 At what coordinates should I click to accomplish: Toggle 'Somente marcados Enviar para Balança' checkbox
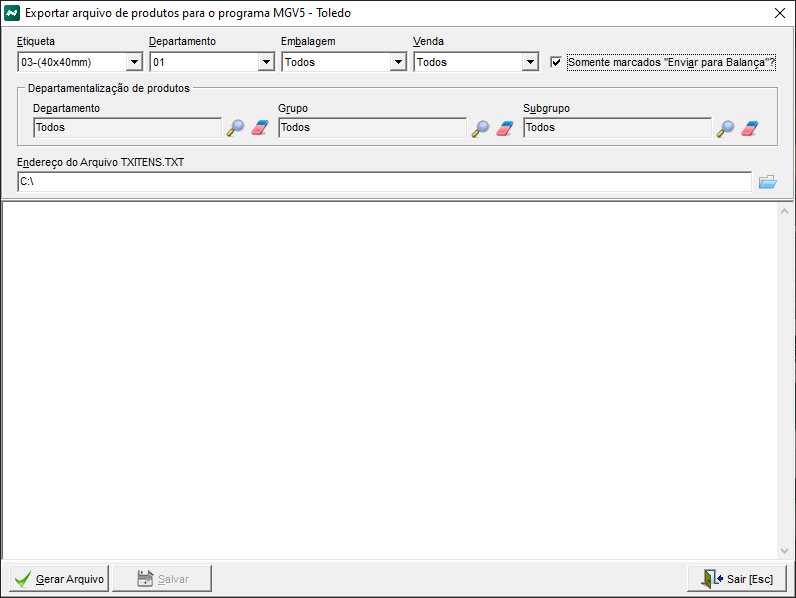click(556, 62)
